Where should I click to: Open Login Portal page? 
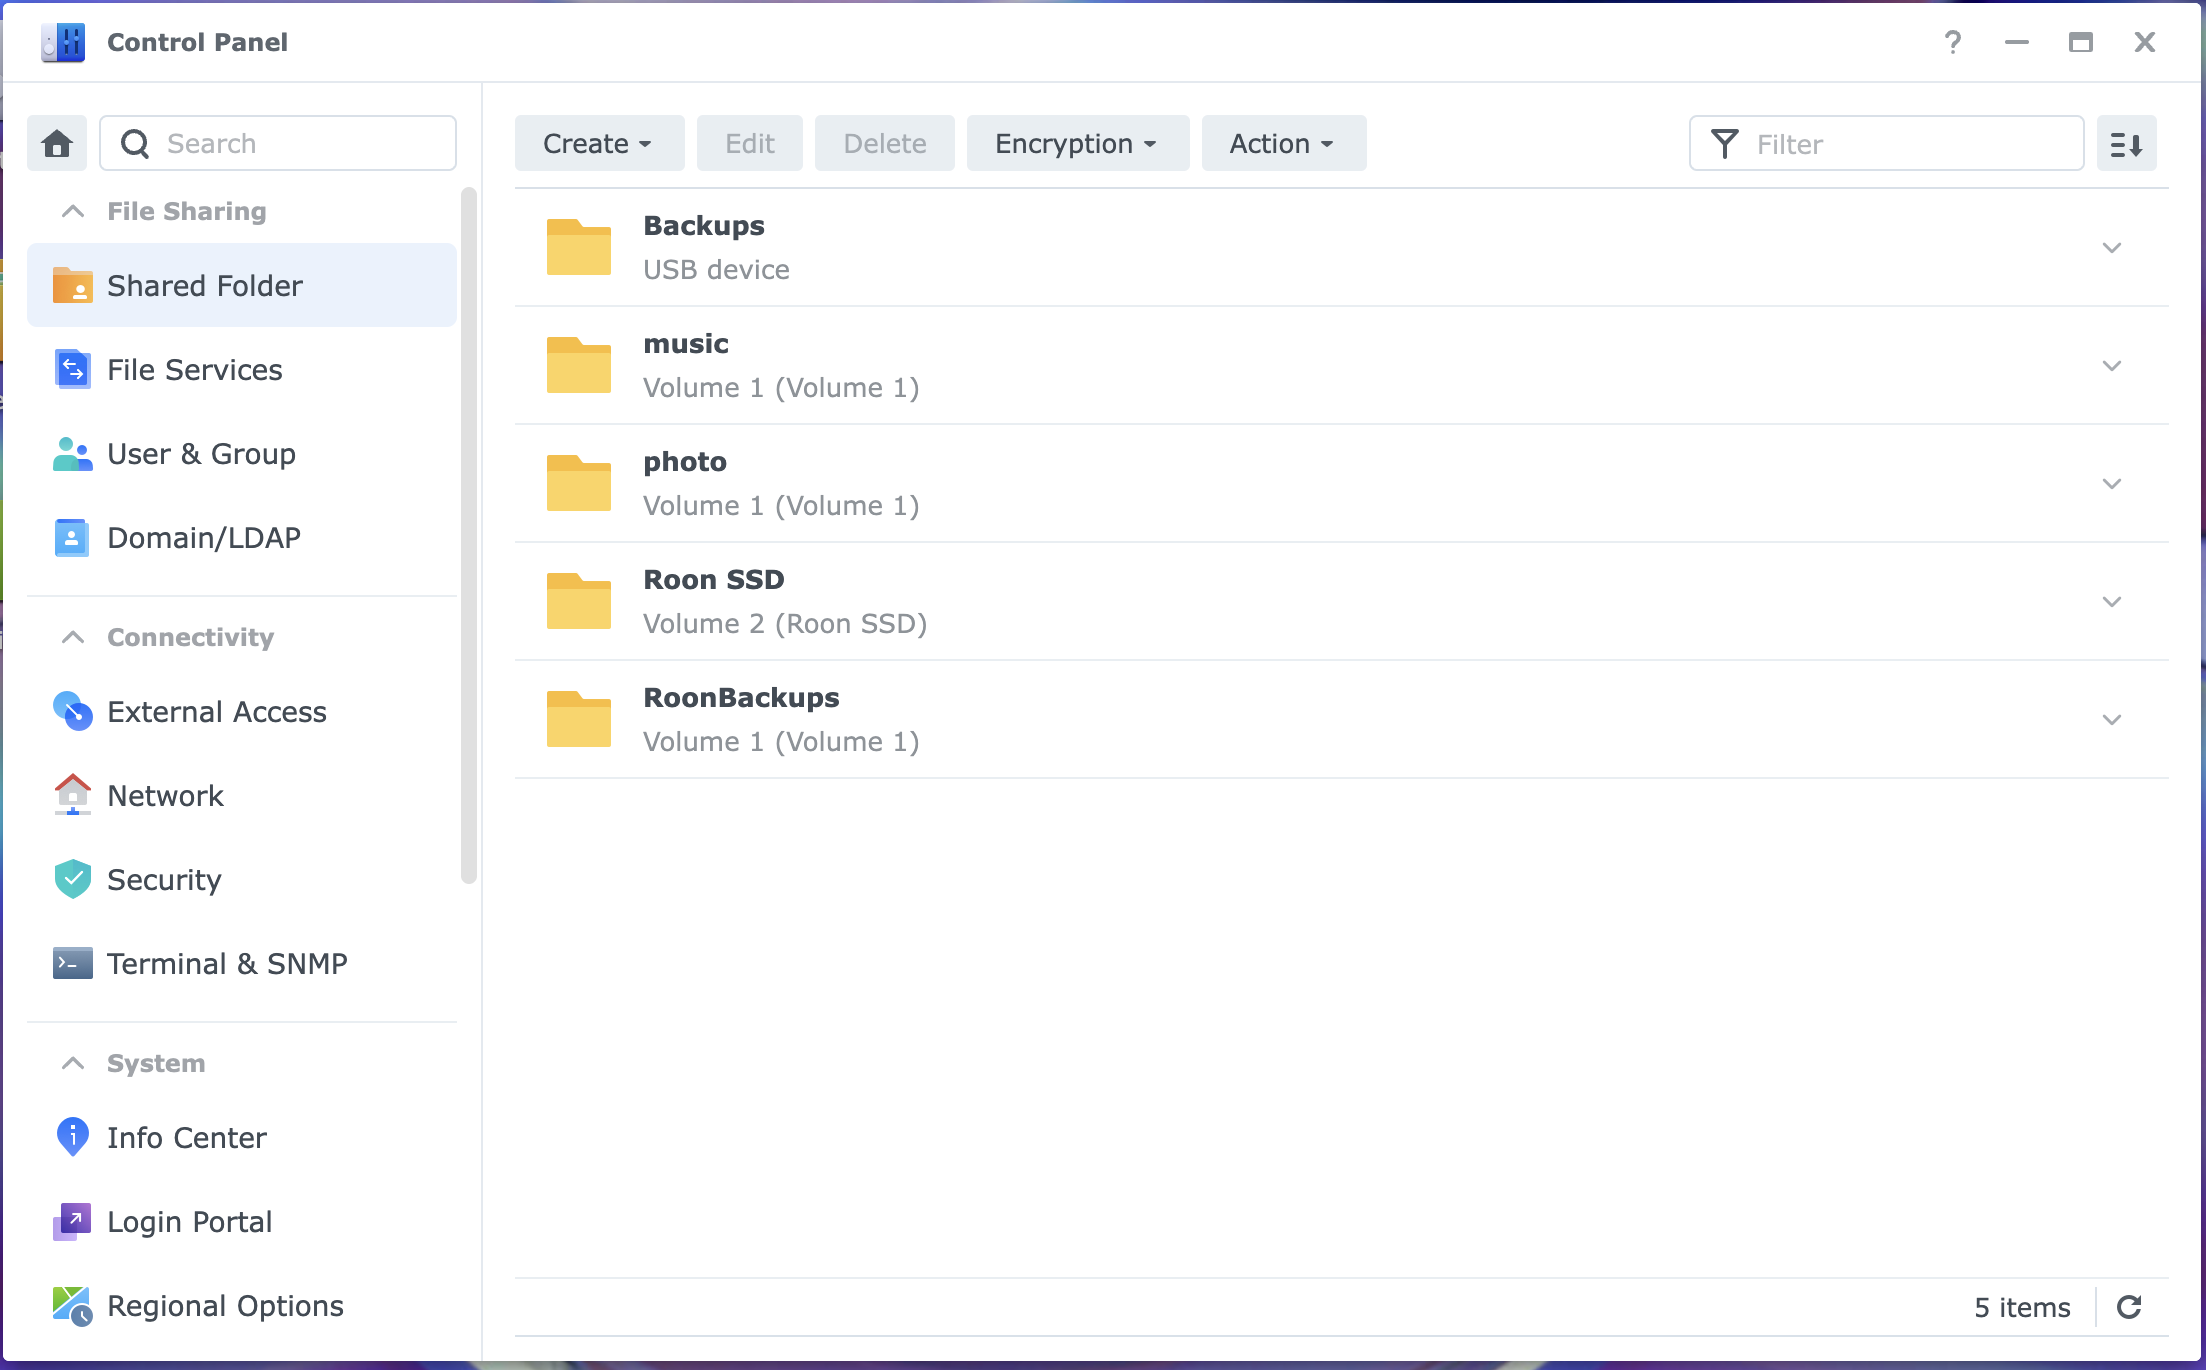[x=242, y=1221]
